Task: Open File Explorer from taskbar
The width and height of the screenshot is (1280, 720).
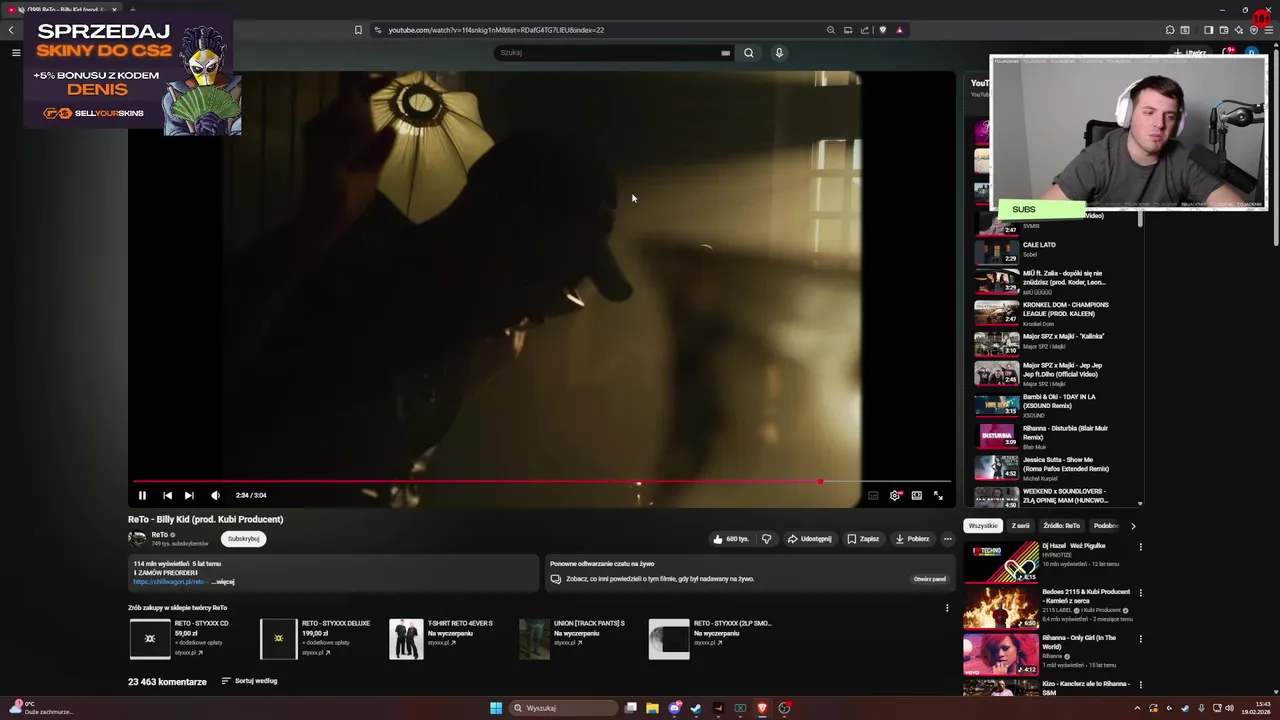Action: pos(652,708)
